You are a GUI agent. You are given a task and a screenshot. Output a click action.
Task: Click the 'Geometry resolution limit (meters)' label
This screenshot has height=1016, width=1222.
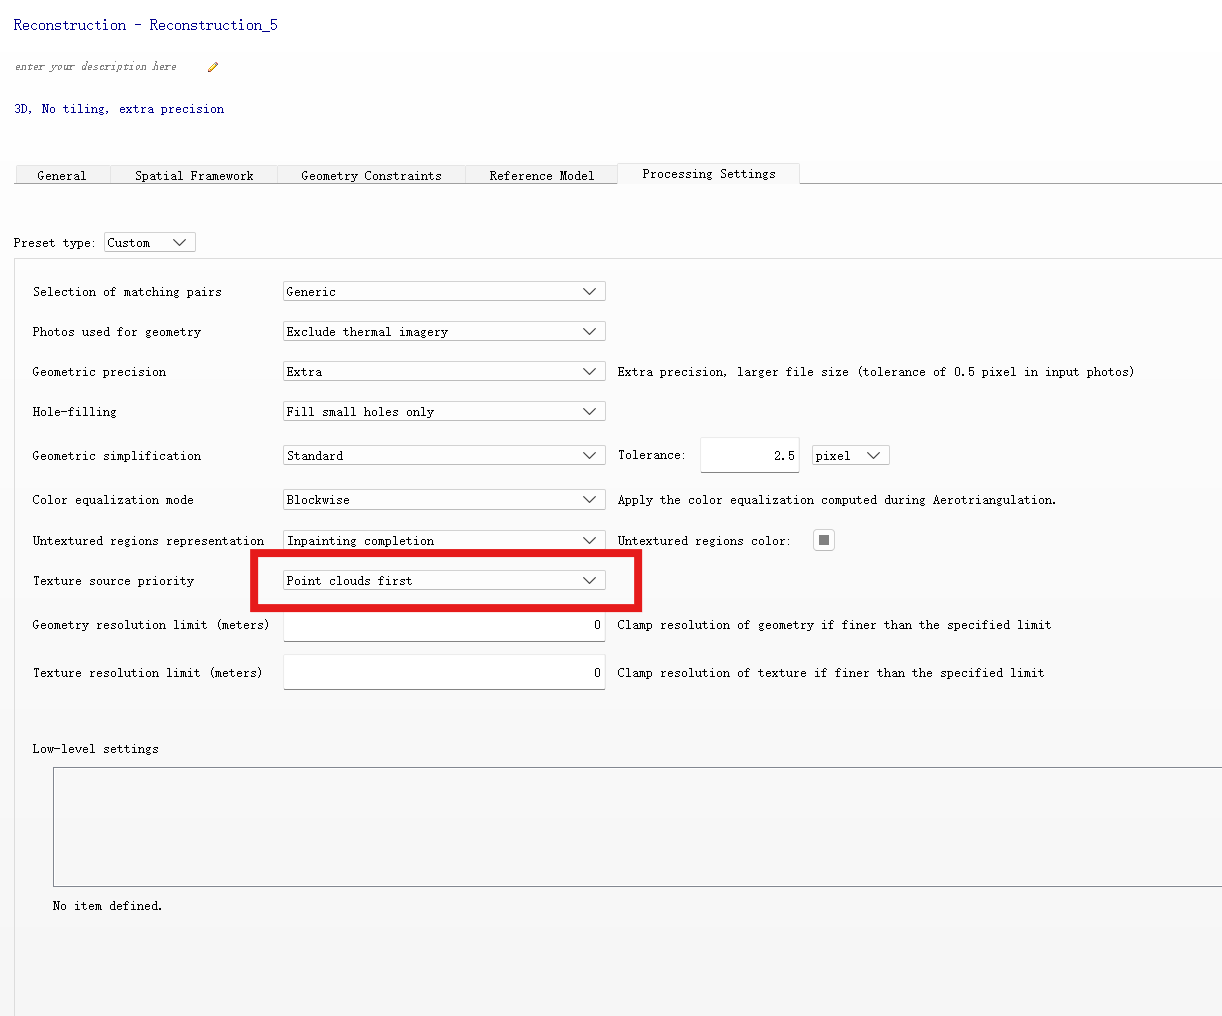click(x=151, y=625)
